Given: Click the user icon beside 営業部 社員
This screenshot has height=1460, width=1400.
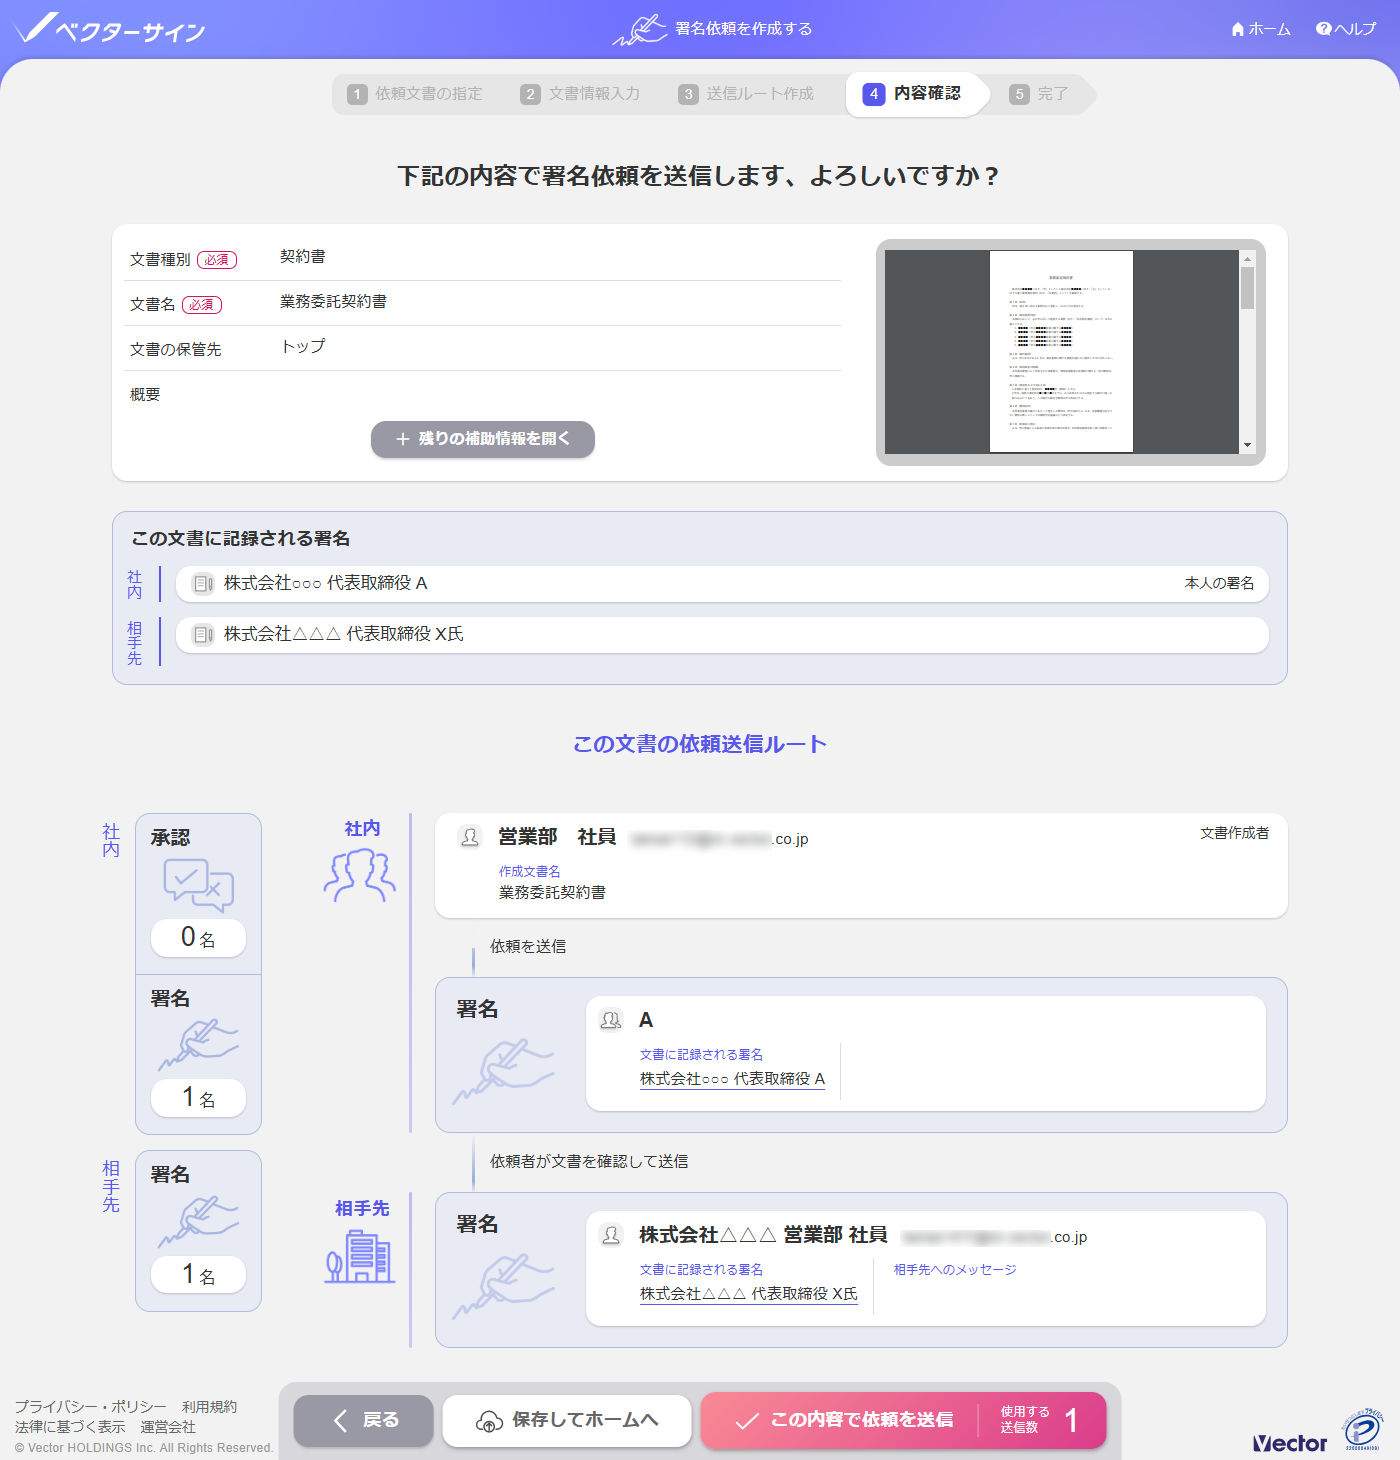Looking at the screenshot, I should pos(470,837).
